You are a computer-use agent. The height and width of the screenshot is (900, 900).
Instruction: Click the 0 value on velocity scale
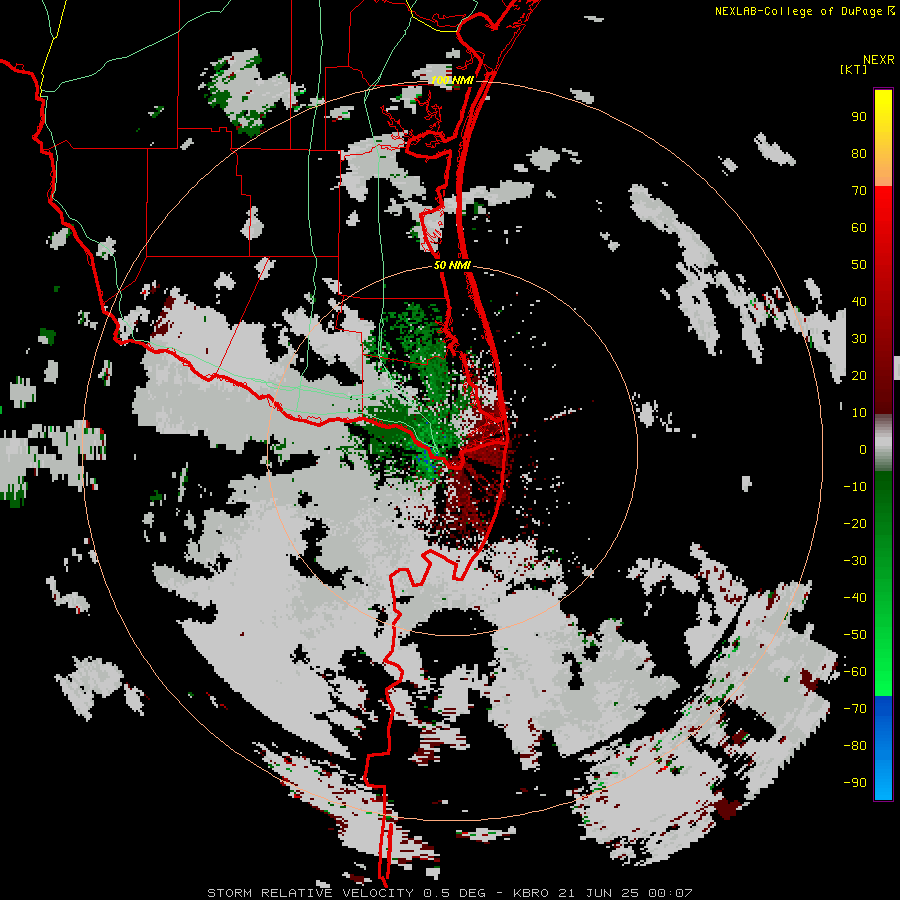click(x=863, y=450)
